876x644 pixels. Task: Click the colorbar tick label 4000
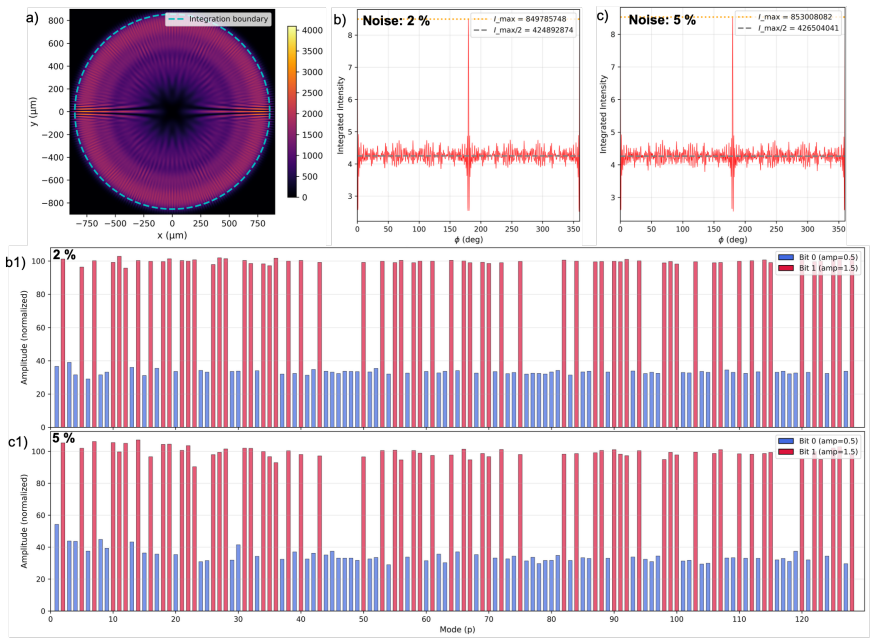(x=312, y=30)
